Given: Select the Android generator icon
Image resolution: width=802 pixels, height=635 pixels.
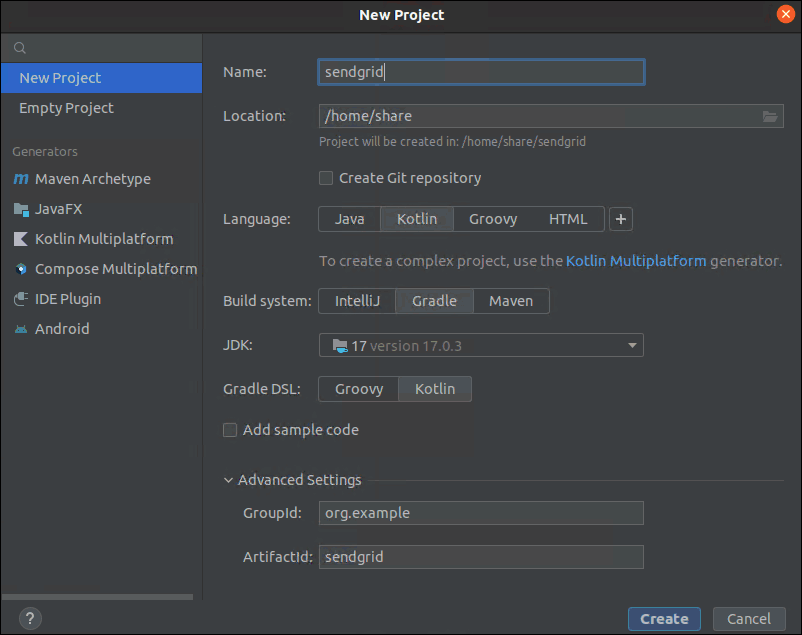Looking at the screenshot, I should tap(21, 329).
